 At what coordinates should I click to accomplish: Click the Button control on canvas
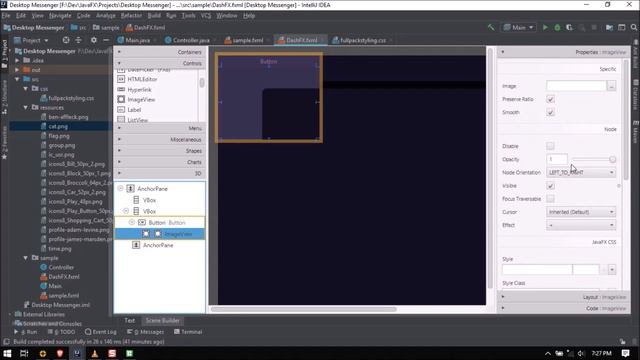(x=269, y=62)
